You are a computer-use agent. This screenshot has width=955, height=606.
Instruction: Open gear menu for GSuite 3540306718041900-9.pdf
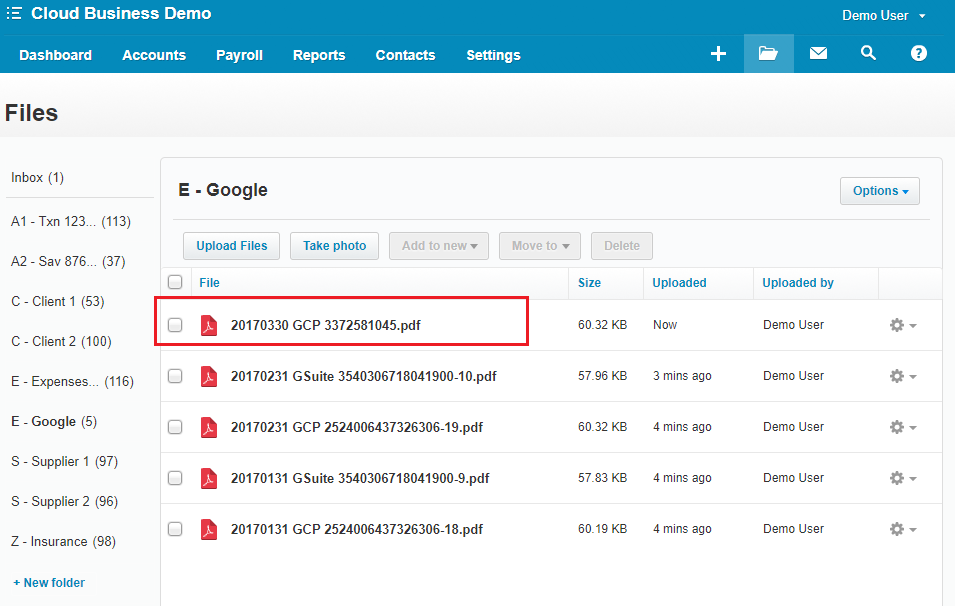903,479
